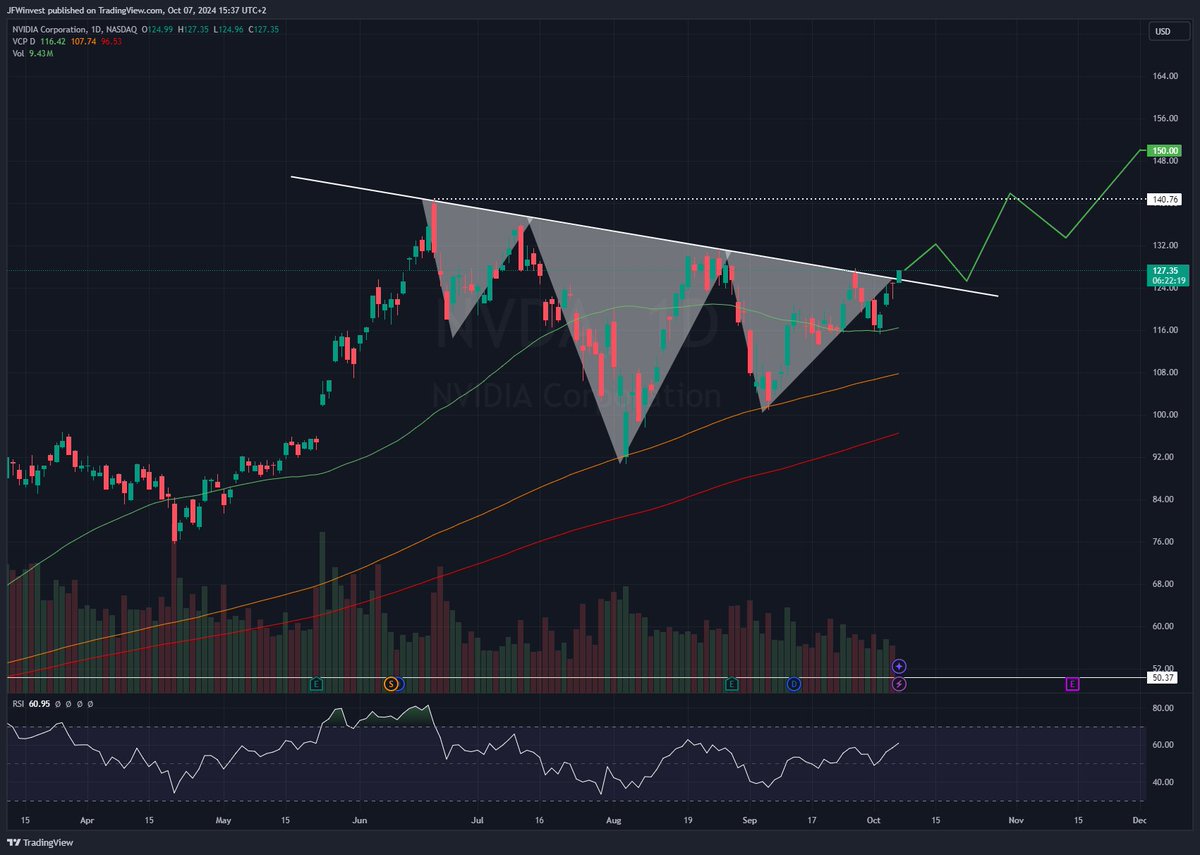
Task: Click the leftmost teal earnings E marker
Action: pos(316,684)
